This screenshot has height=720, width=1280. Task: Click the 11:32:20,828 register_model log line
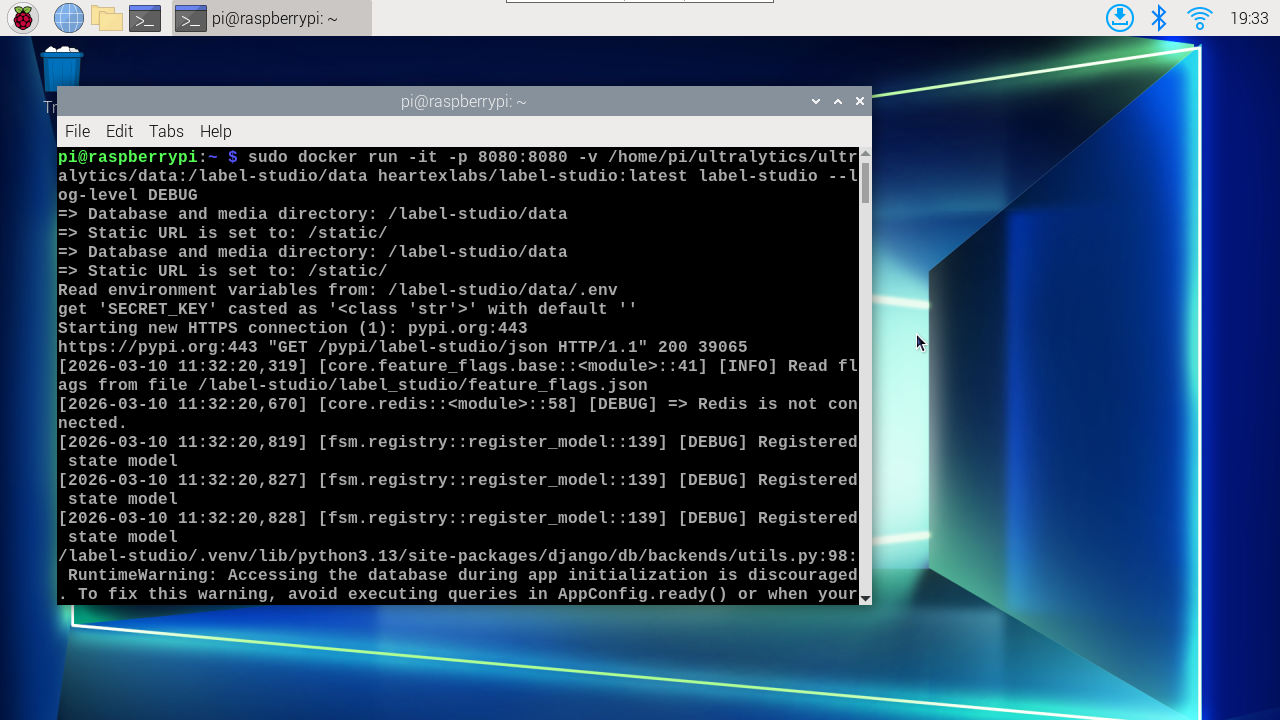point(458,528)
